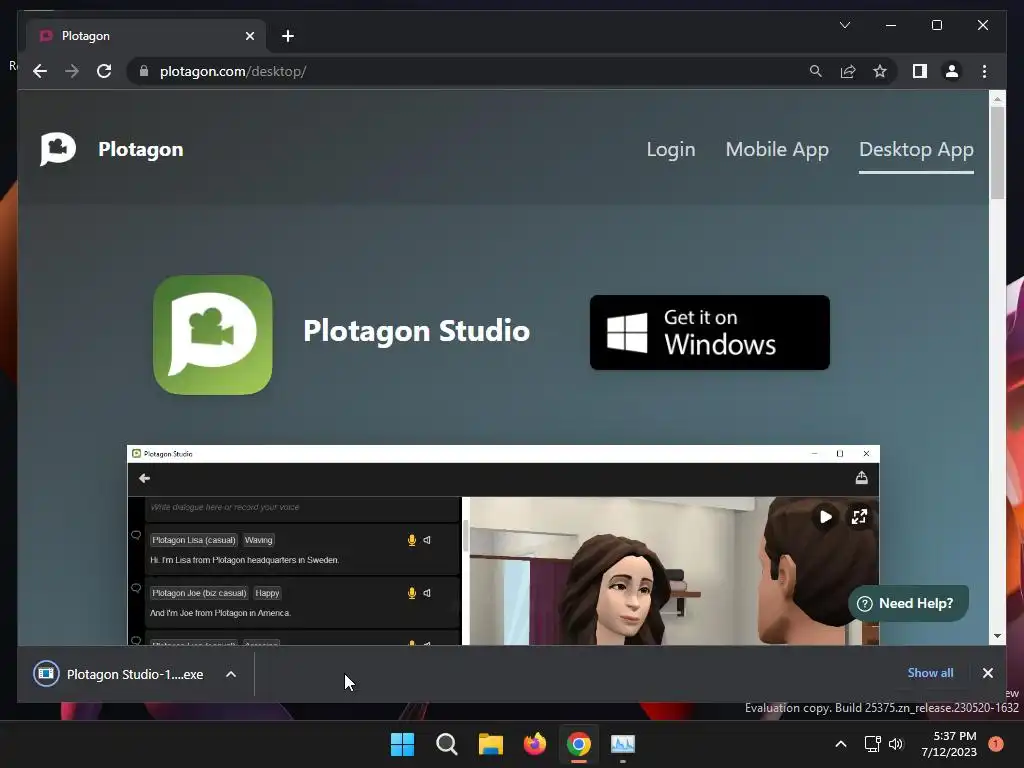
Task: Click the fullscreen icon in preview
Action: (x=859, y=517)
